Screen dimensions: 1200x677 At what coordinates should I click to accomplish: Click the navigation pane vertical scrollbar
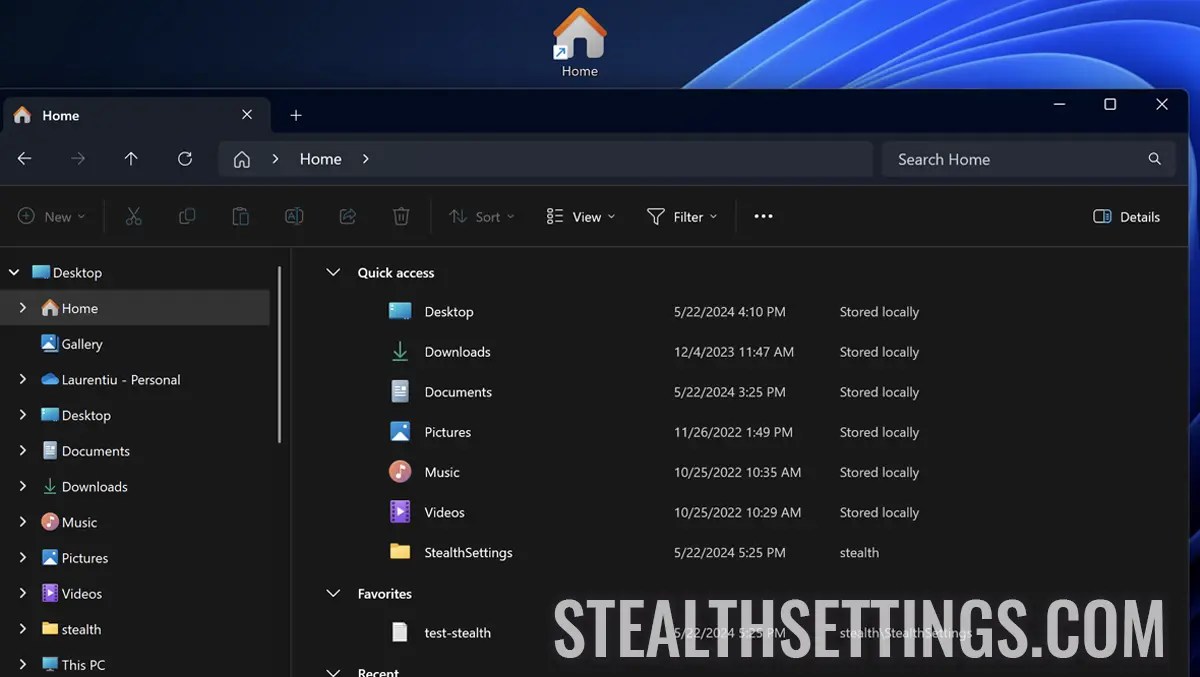point(280,355)
